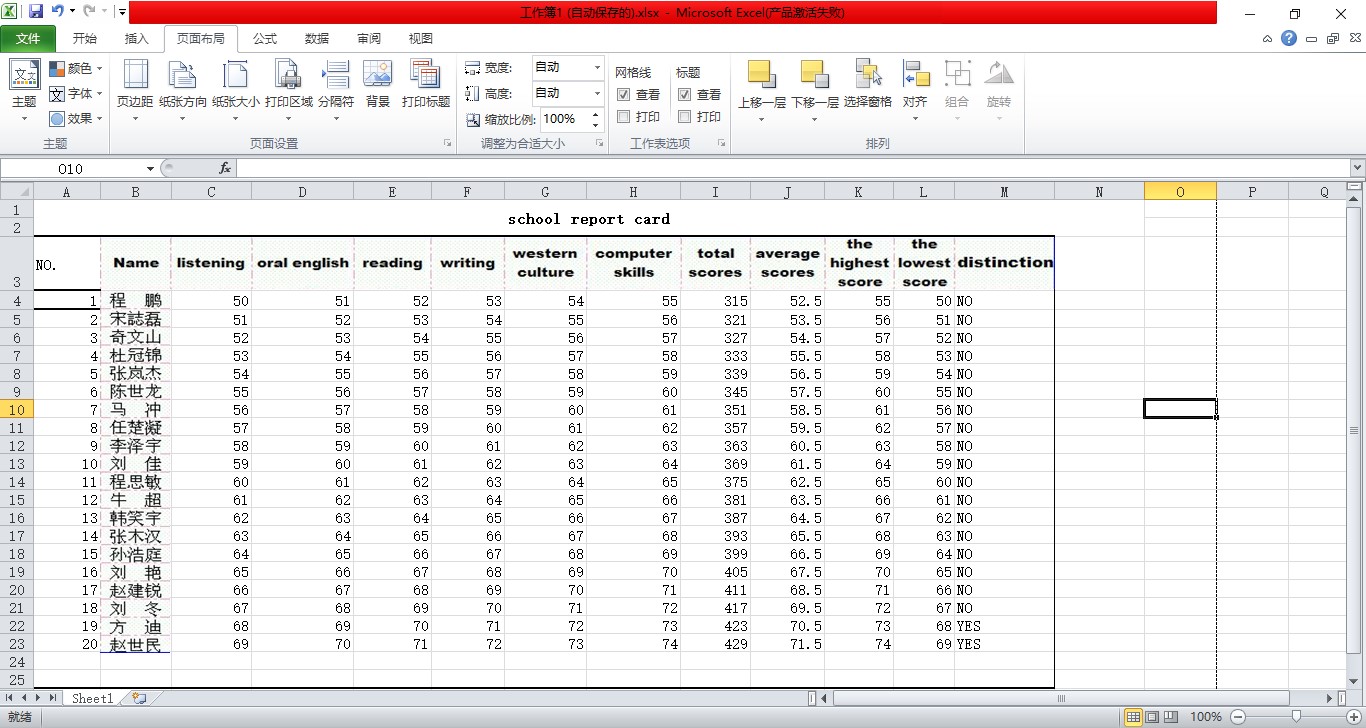The width and height of the screenshot is (1366, 728).
Task: Click the horizontal scrollbar
Action: [1061, 698]
